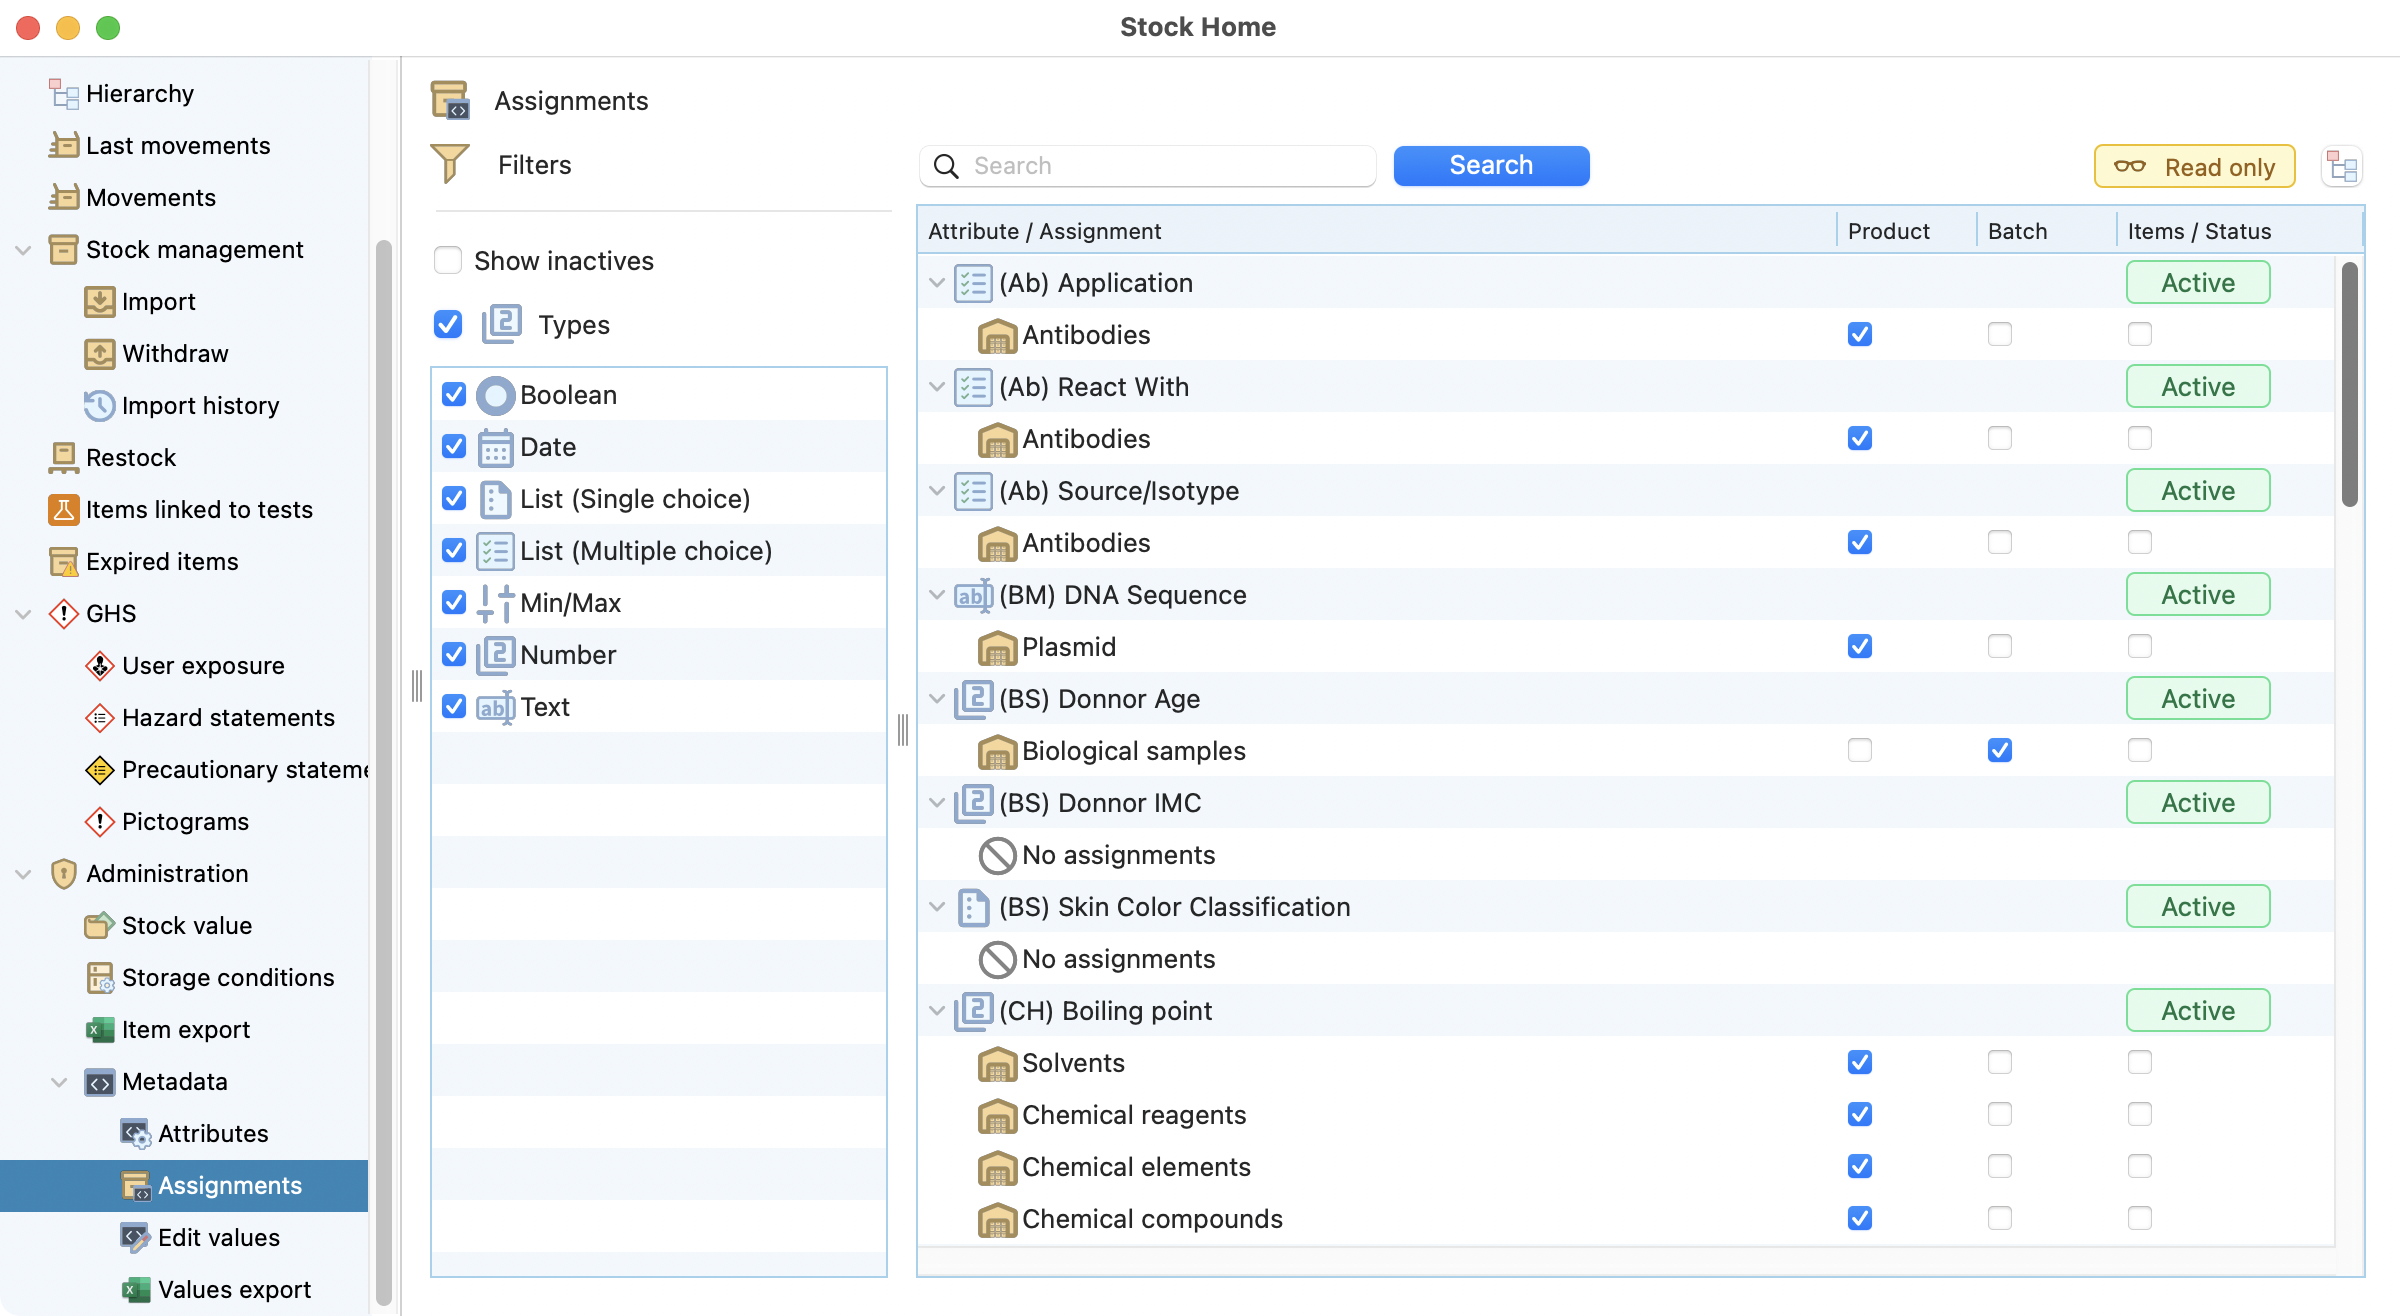The height and width of the screenshot is (1316, 2400).
Task: Open Attributes under Metadata
Action: pyautogui.click(x=212, y=1133)
